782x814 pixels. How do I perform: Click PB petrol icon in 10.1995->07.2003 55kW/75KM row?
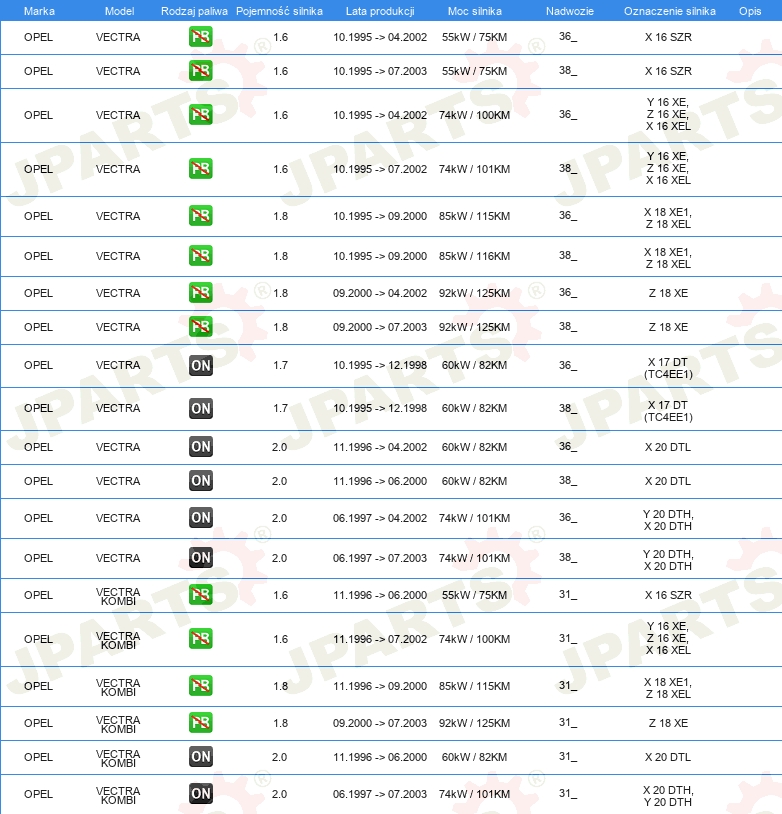click(200, 71)
